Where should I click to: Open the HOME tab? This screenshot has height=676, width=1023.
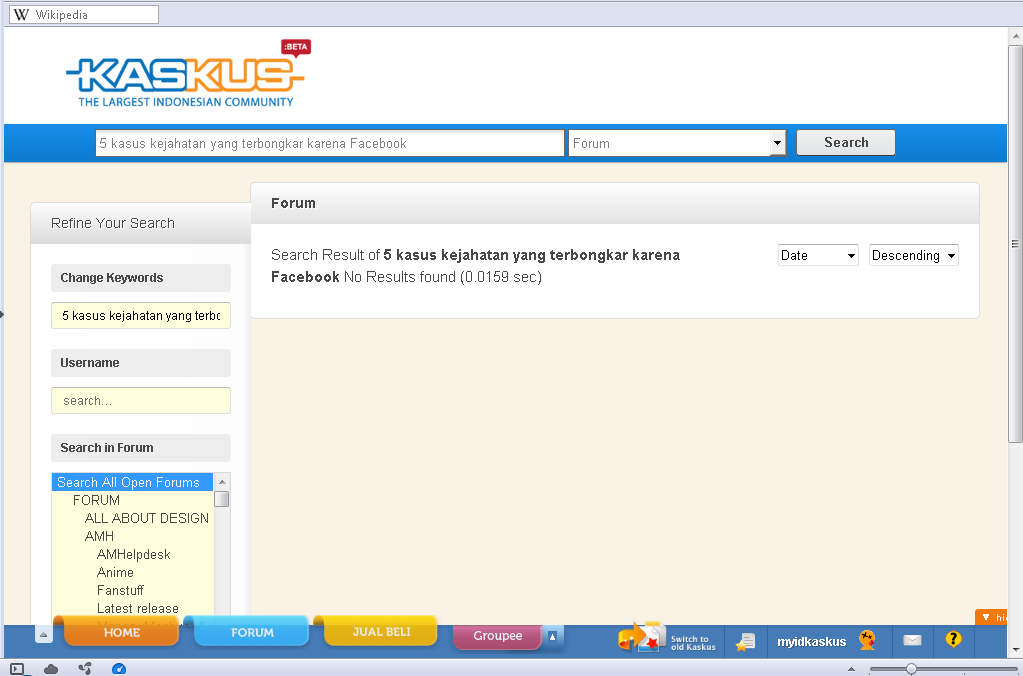click(121, 632)
